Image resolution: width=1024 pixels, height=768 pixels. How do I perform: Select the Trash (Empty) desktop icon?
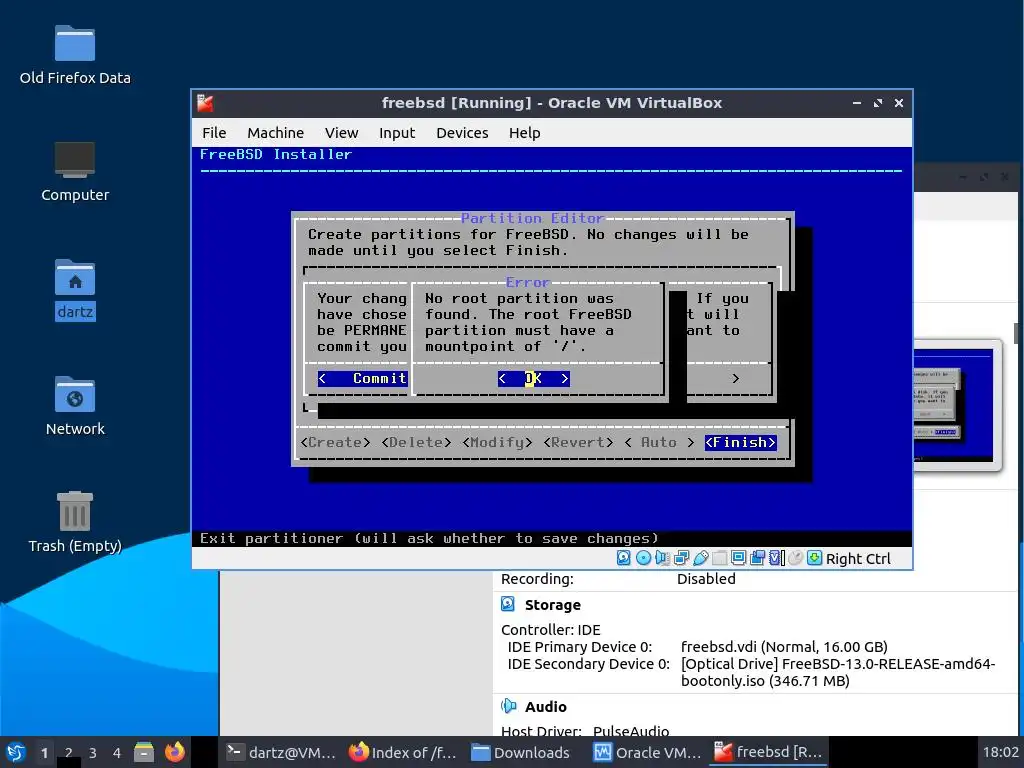[x=74, y=522]
